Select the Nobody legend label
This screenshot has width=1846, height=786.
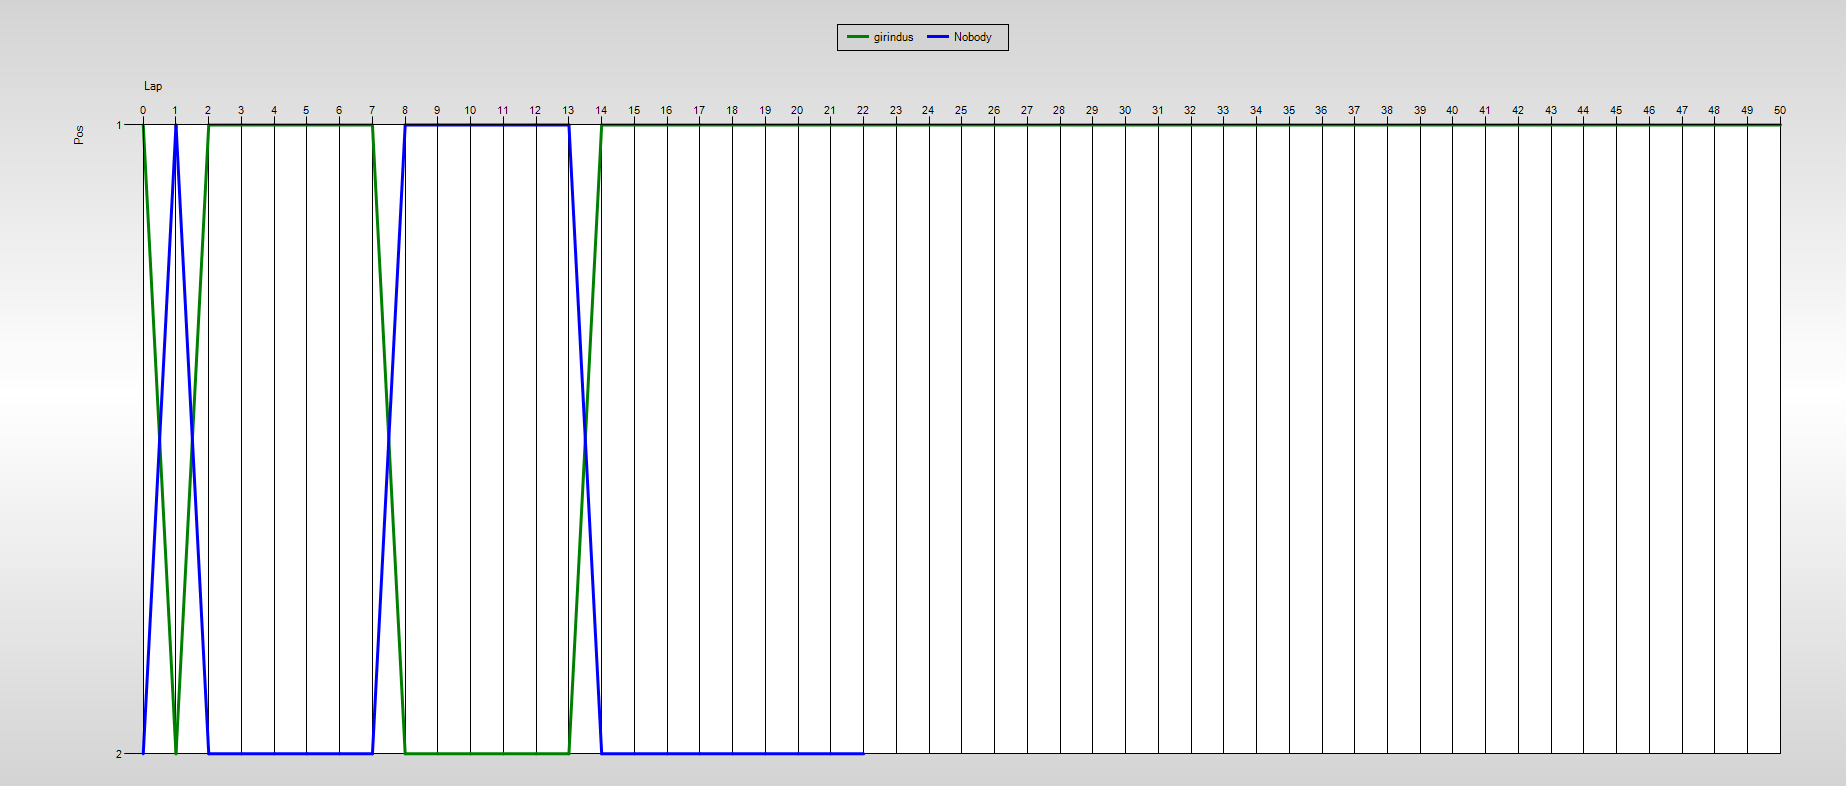pyautogui.click(x=972, y=37)
